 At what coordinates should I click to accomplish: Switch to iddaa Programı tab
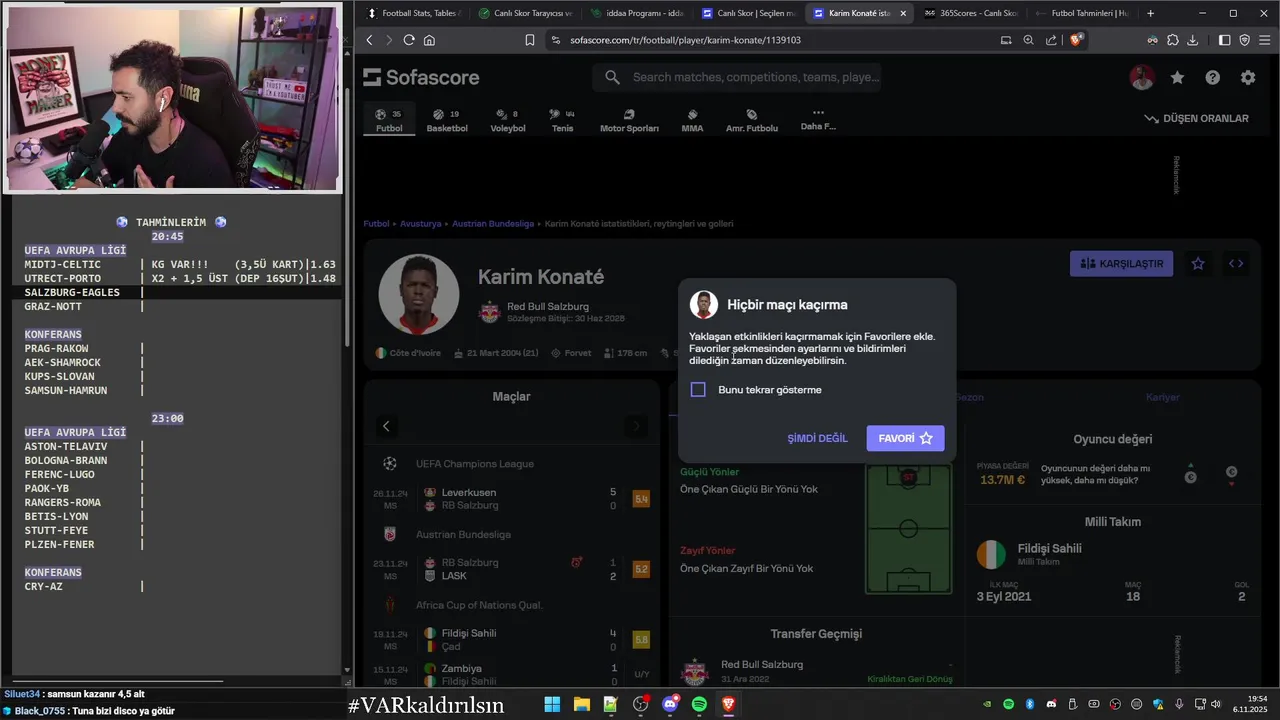click(636, 13)
